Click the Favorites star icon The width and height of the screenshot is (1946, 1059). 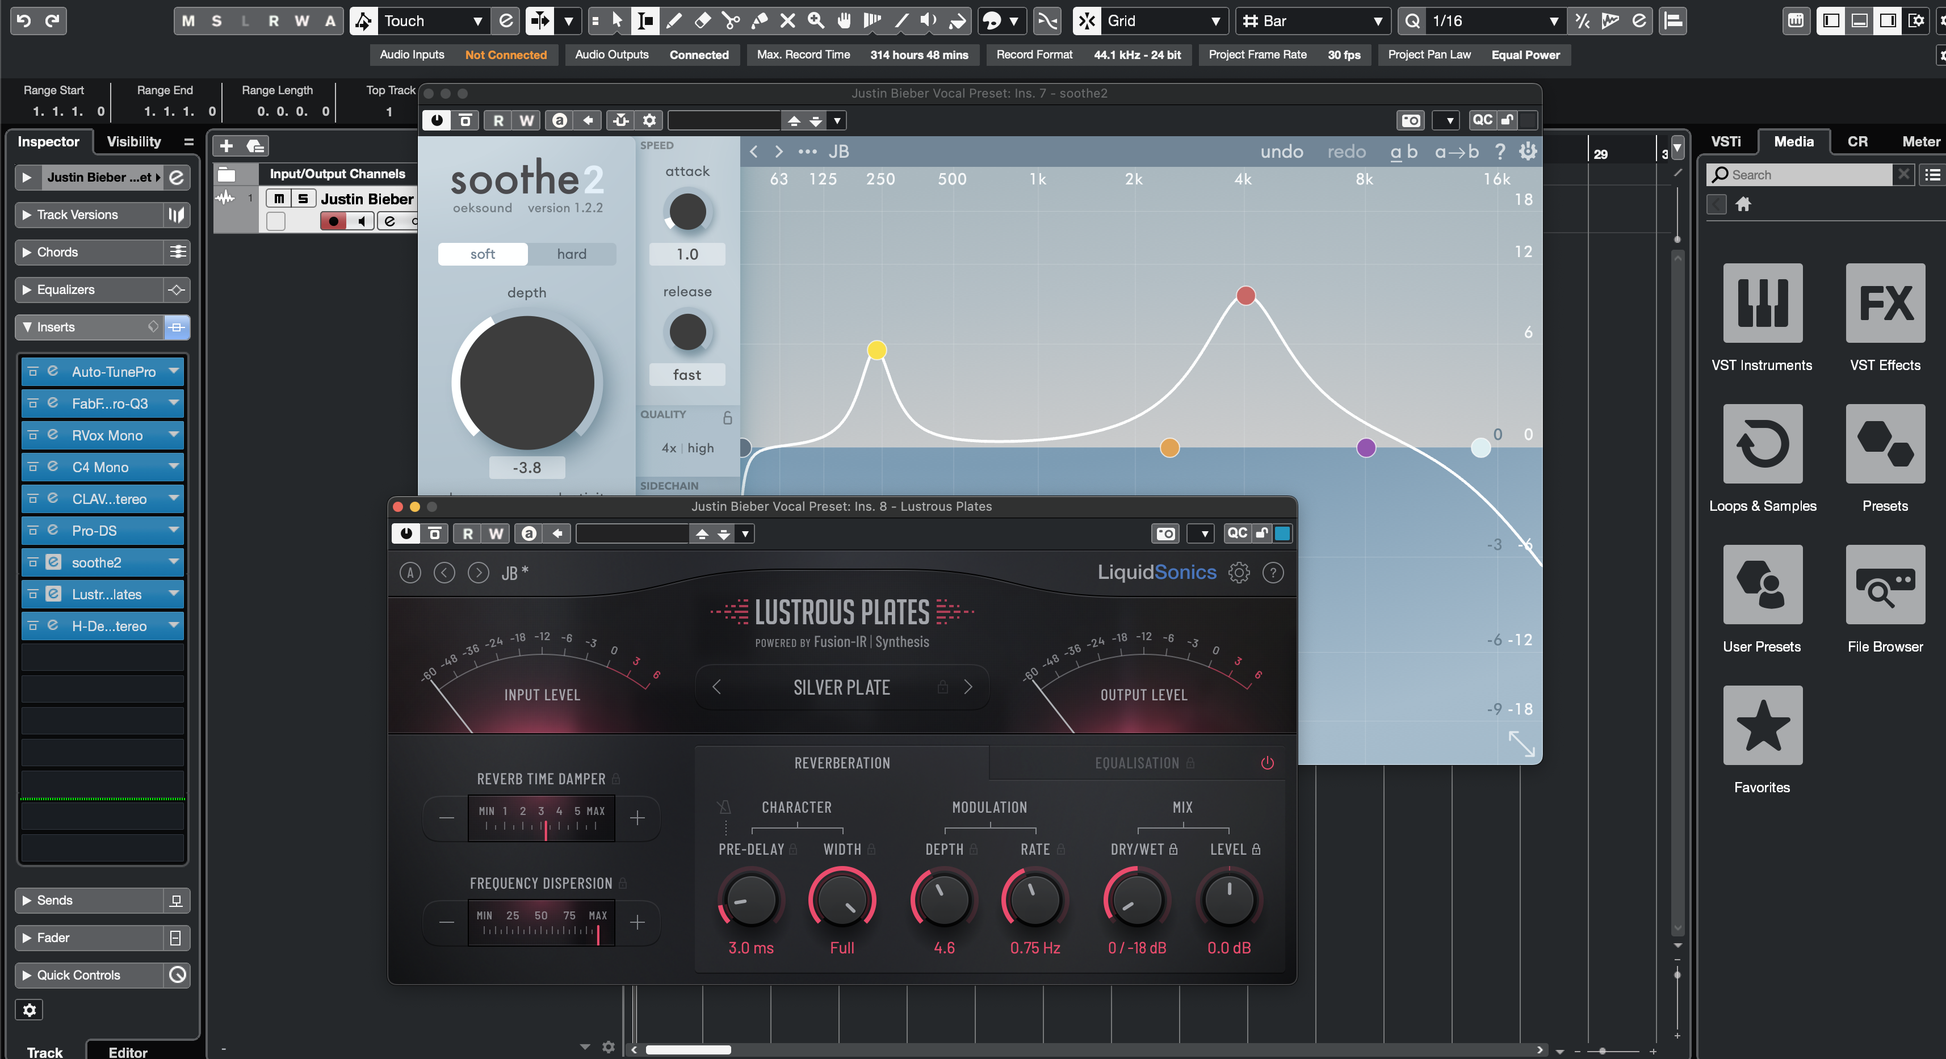(1762, 725)
